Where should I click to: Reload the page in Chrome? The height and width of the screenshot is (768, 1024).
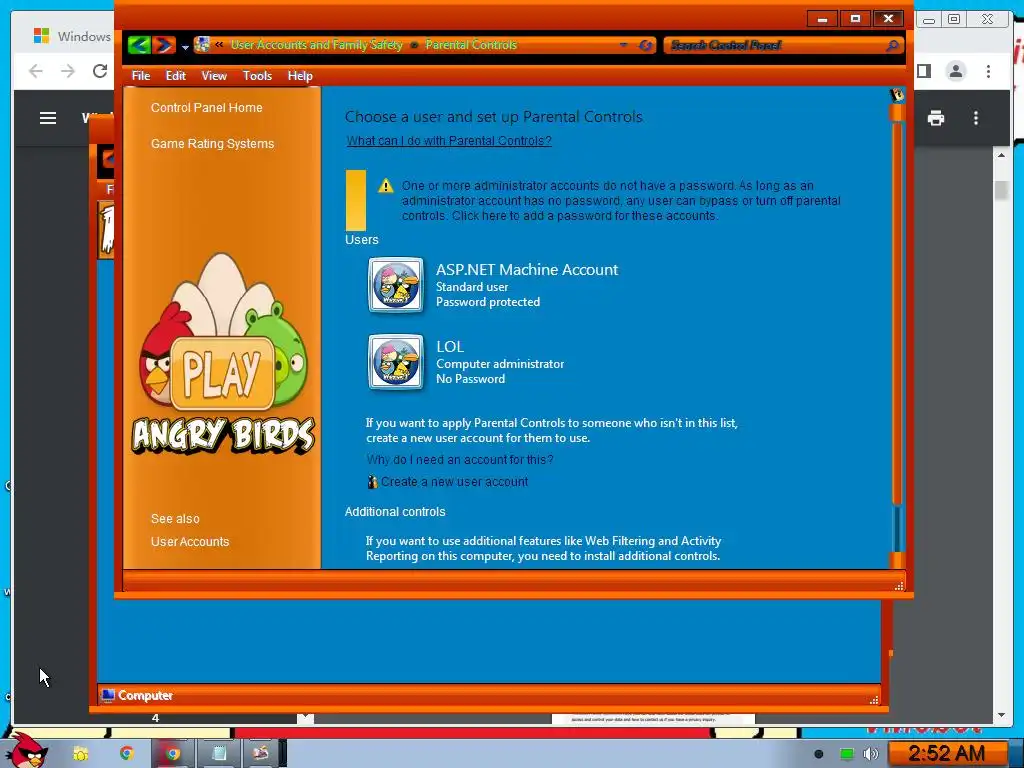[x=99, y=71]
